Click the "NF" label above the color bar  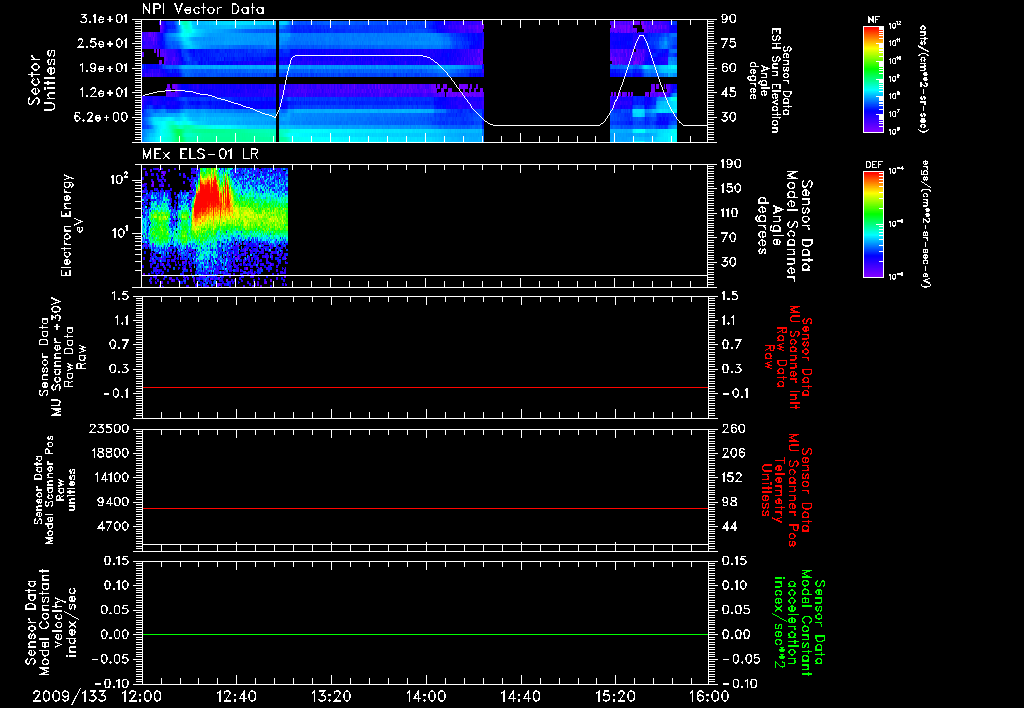click(873, 20)
